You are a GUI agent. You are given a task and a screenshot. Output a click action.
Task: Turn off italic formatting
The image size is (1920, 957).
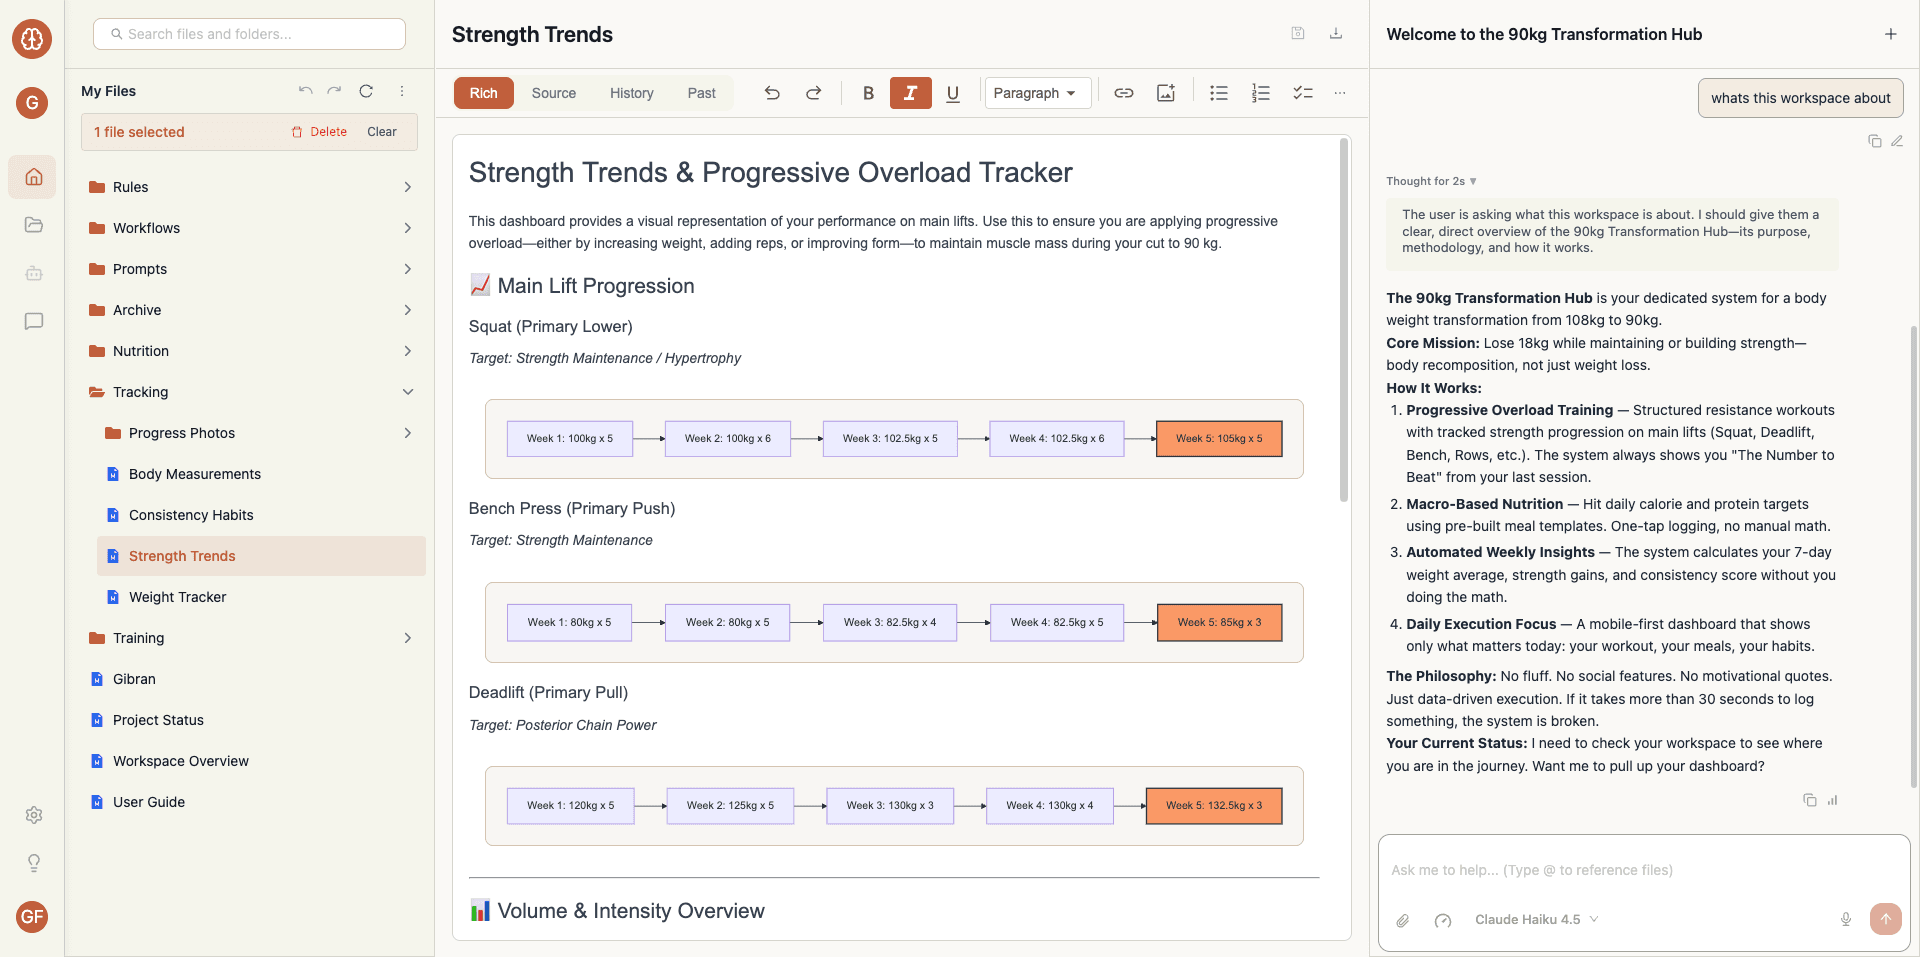[x=910, y=93]
